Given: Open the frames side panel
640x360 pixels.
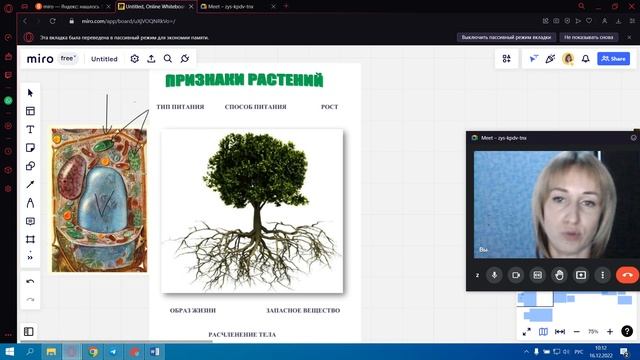Looking at the screenshot, I should pos(29,331).
